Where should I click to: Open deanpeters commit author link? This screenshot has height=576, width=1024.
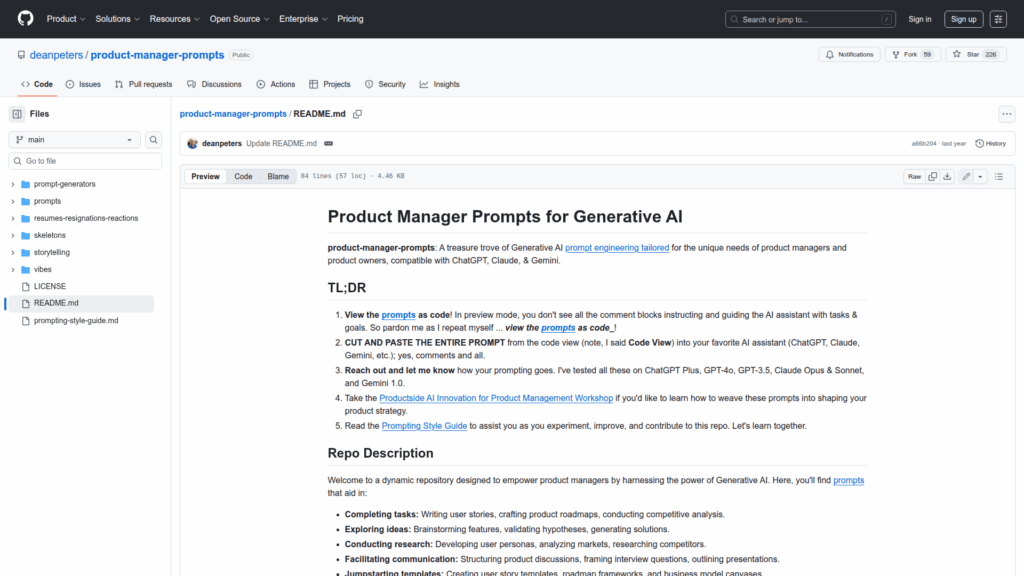[x=222, y=144]
